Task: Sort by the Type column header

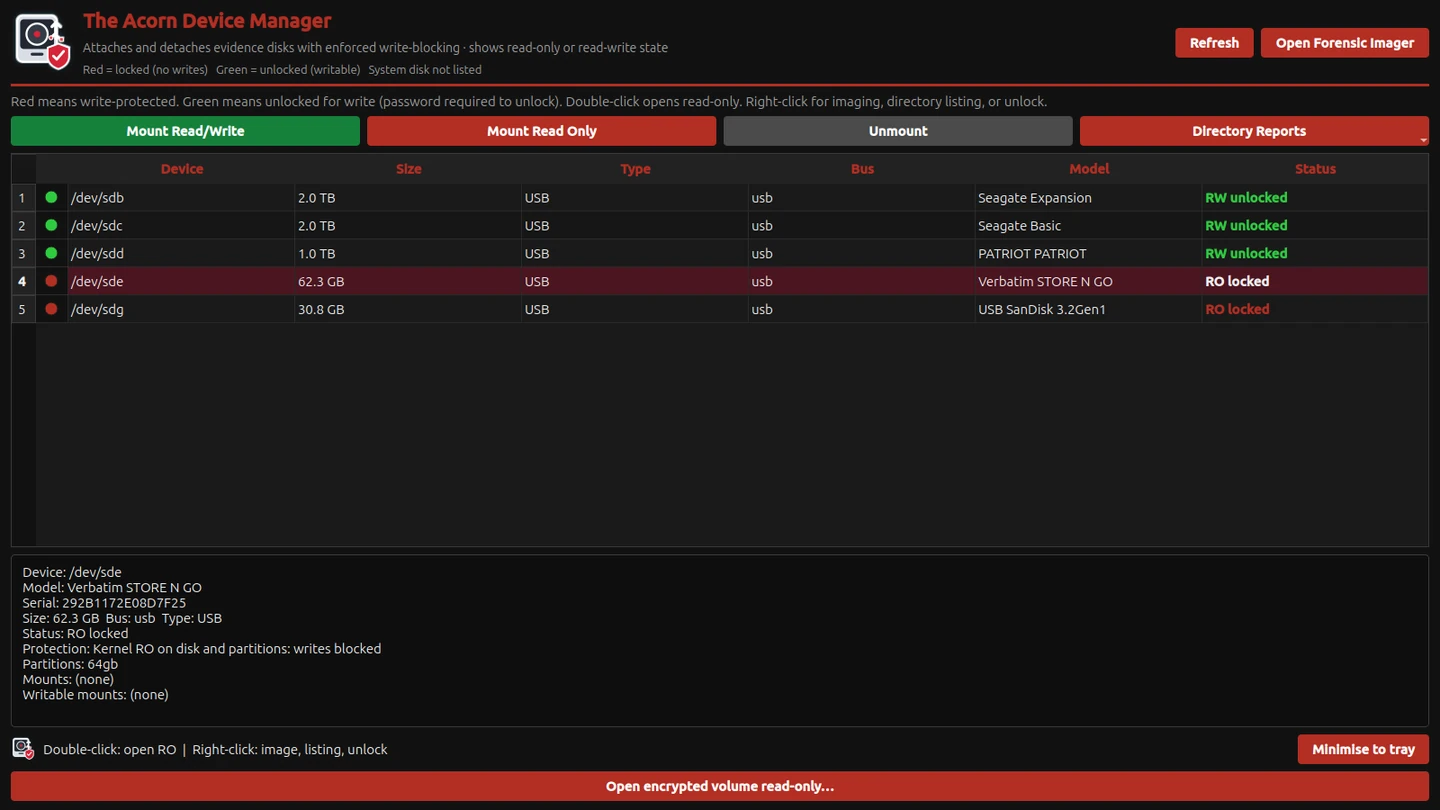Action: [x=635, y=169]
